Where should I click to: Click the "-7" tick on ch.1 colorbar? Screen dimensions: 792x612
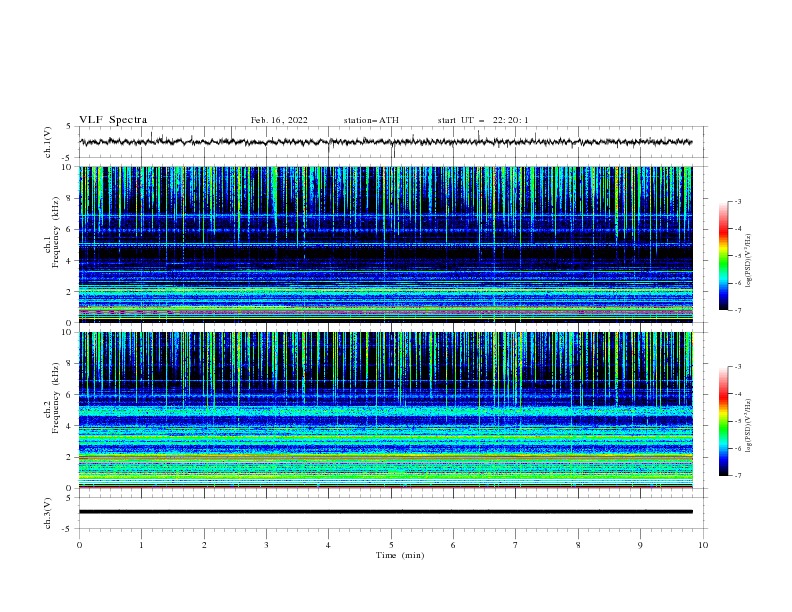pyautogui.click(x=737, y=310)
